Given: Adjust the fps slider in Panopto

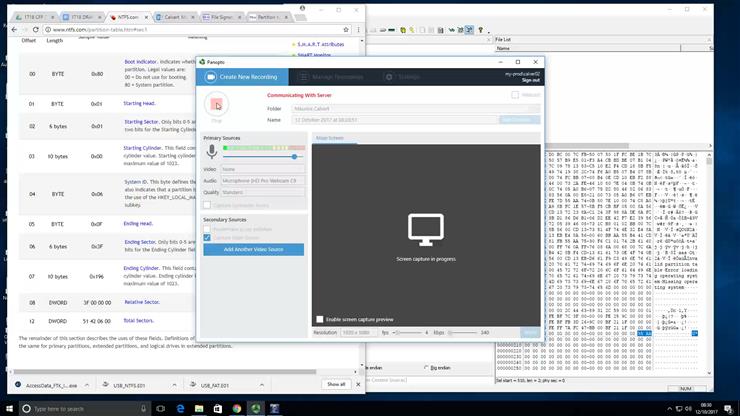Looking at the screenshot, I should point(406,333).
